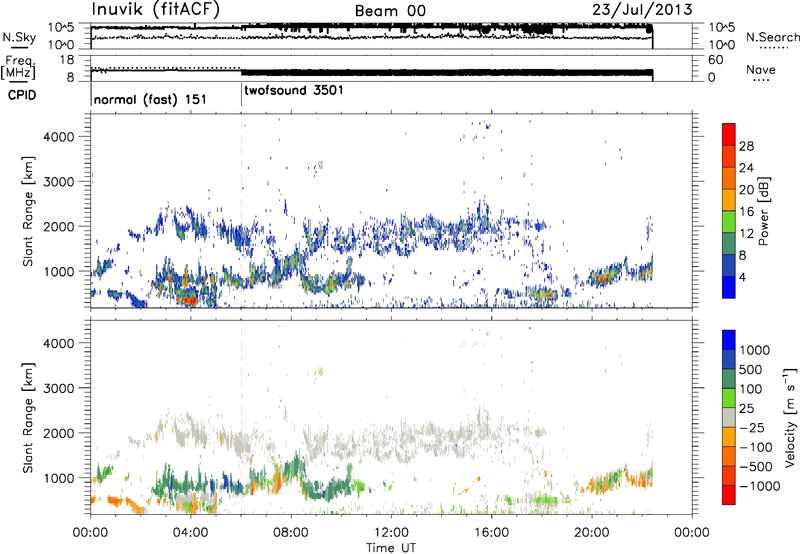Click the '16:00' time tick label
This screenshot has height=554, width=800.
492,533
